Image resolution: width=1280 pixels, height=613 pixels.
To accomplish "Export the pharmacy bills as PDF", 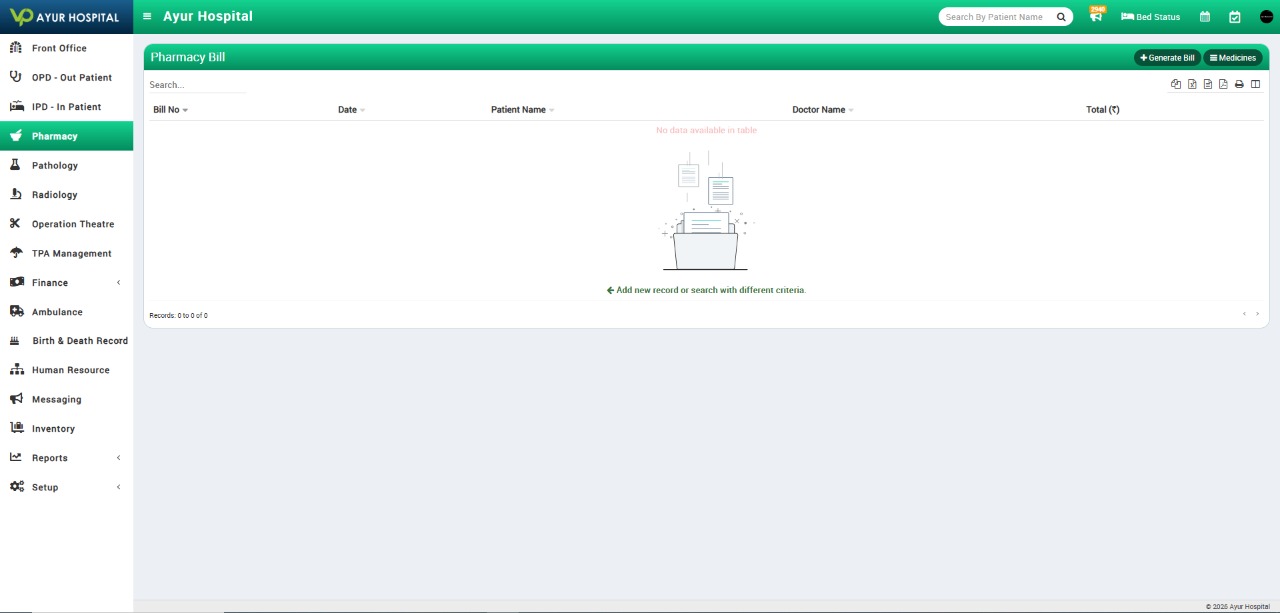I will coord(1222,84).
